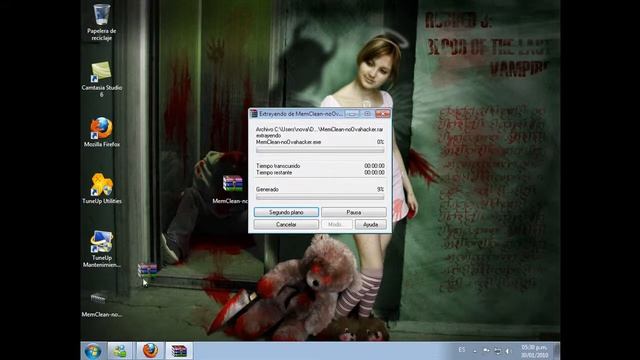
Task: Click the Pausa button
Action: coord(353,212)
